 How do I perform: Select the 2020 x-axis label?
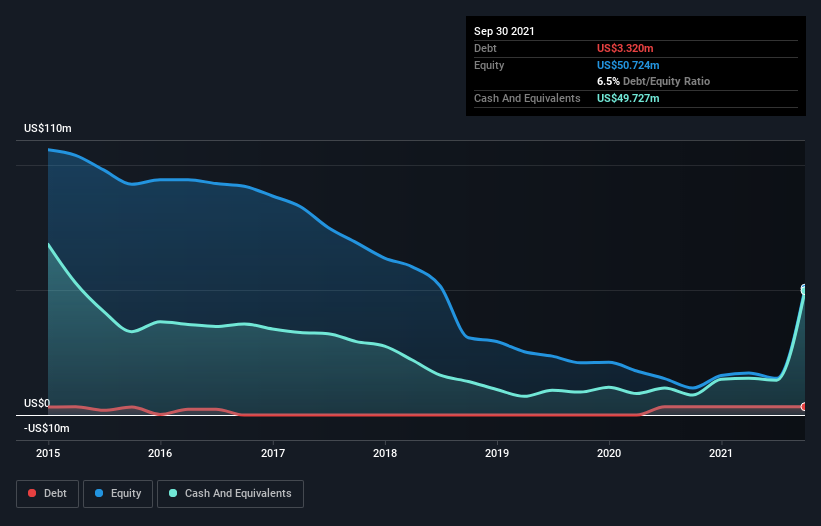(609, 453)
